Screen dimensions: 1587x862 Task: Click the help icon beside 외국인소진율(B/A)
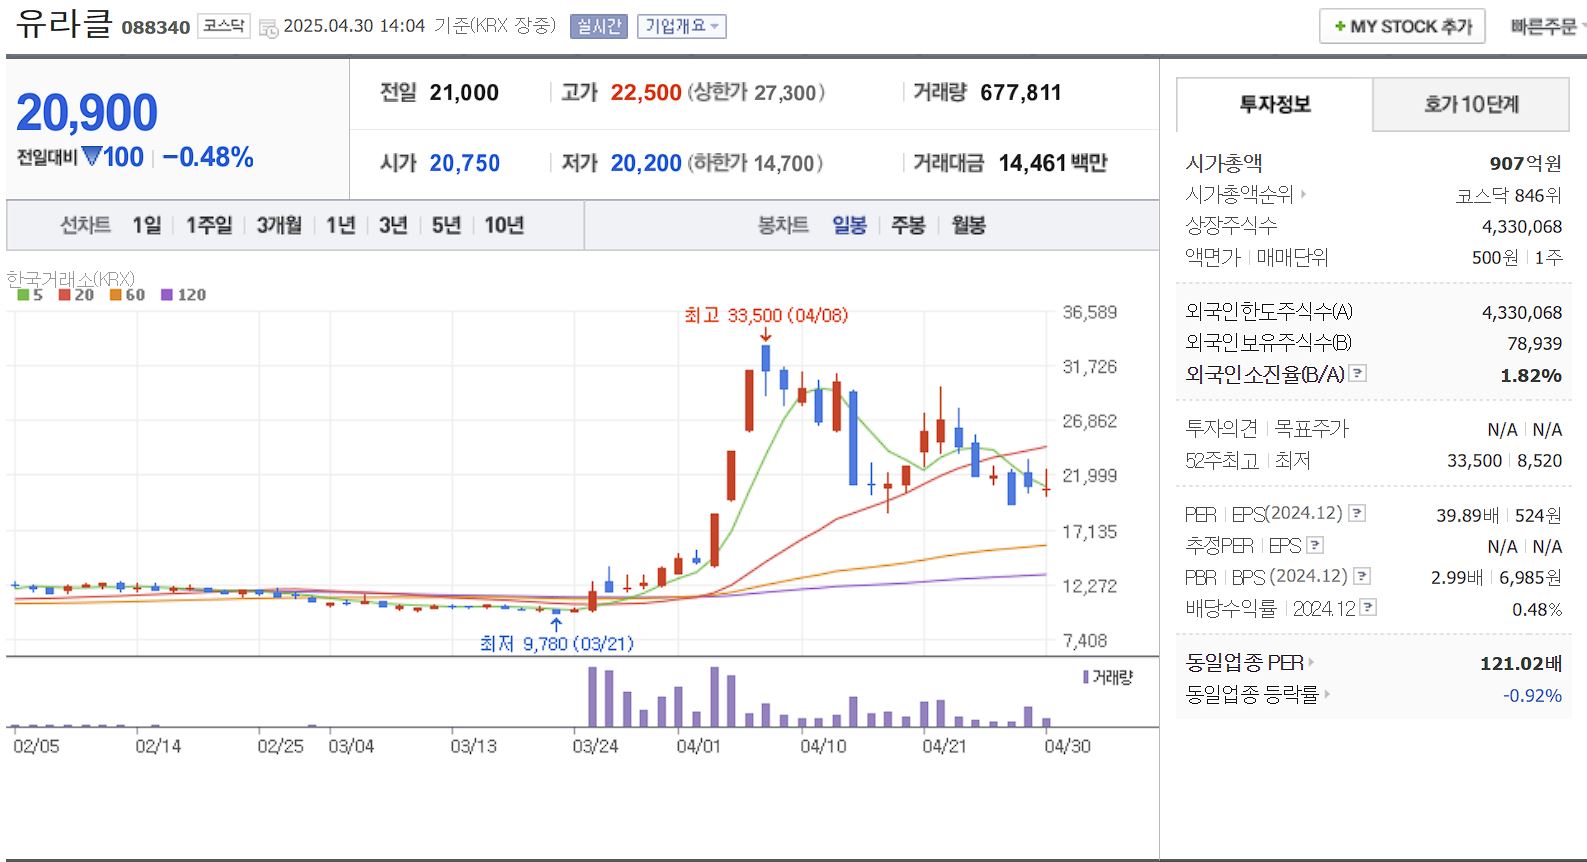coord(1357,373)
